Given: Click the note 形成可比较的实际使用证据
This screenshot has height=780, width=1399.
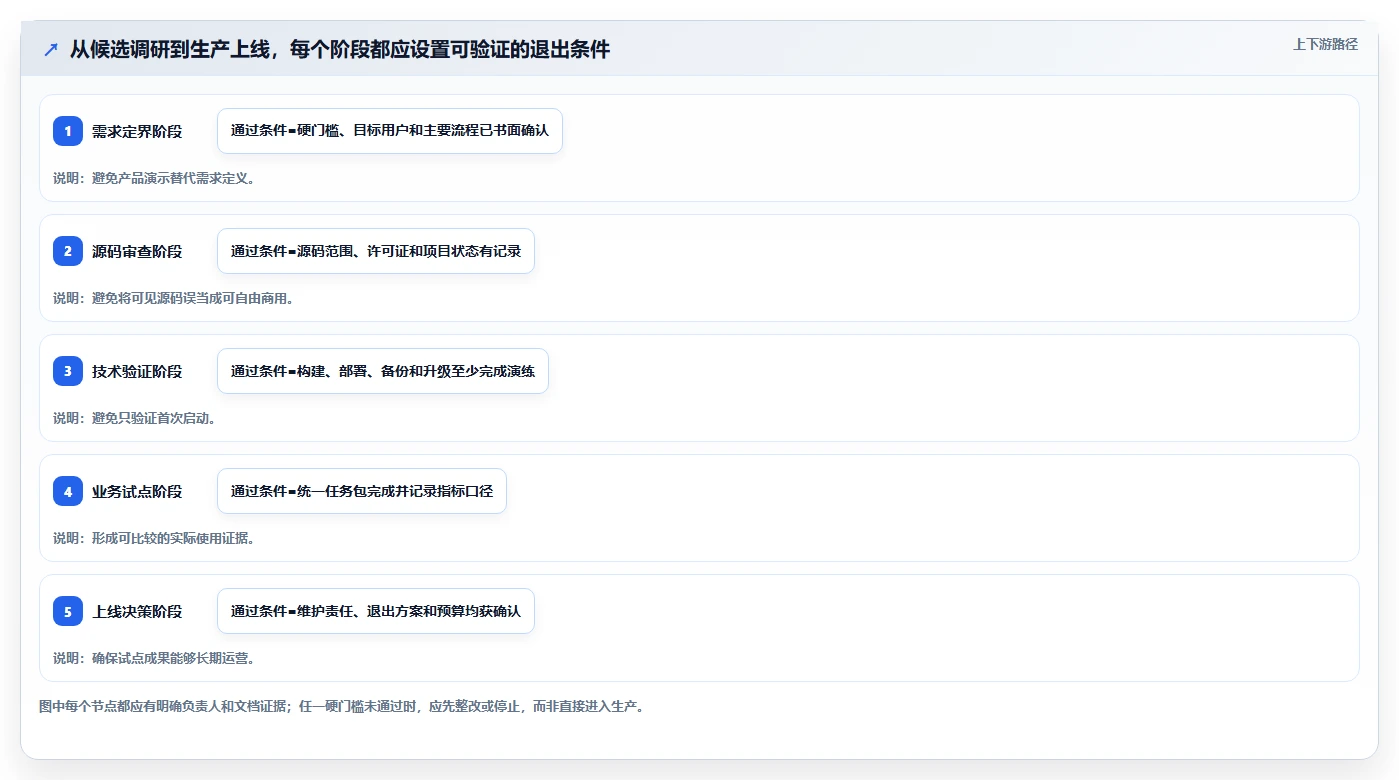Looking at the screenshot, I should pos(154,538).
